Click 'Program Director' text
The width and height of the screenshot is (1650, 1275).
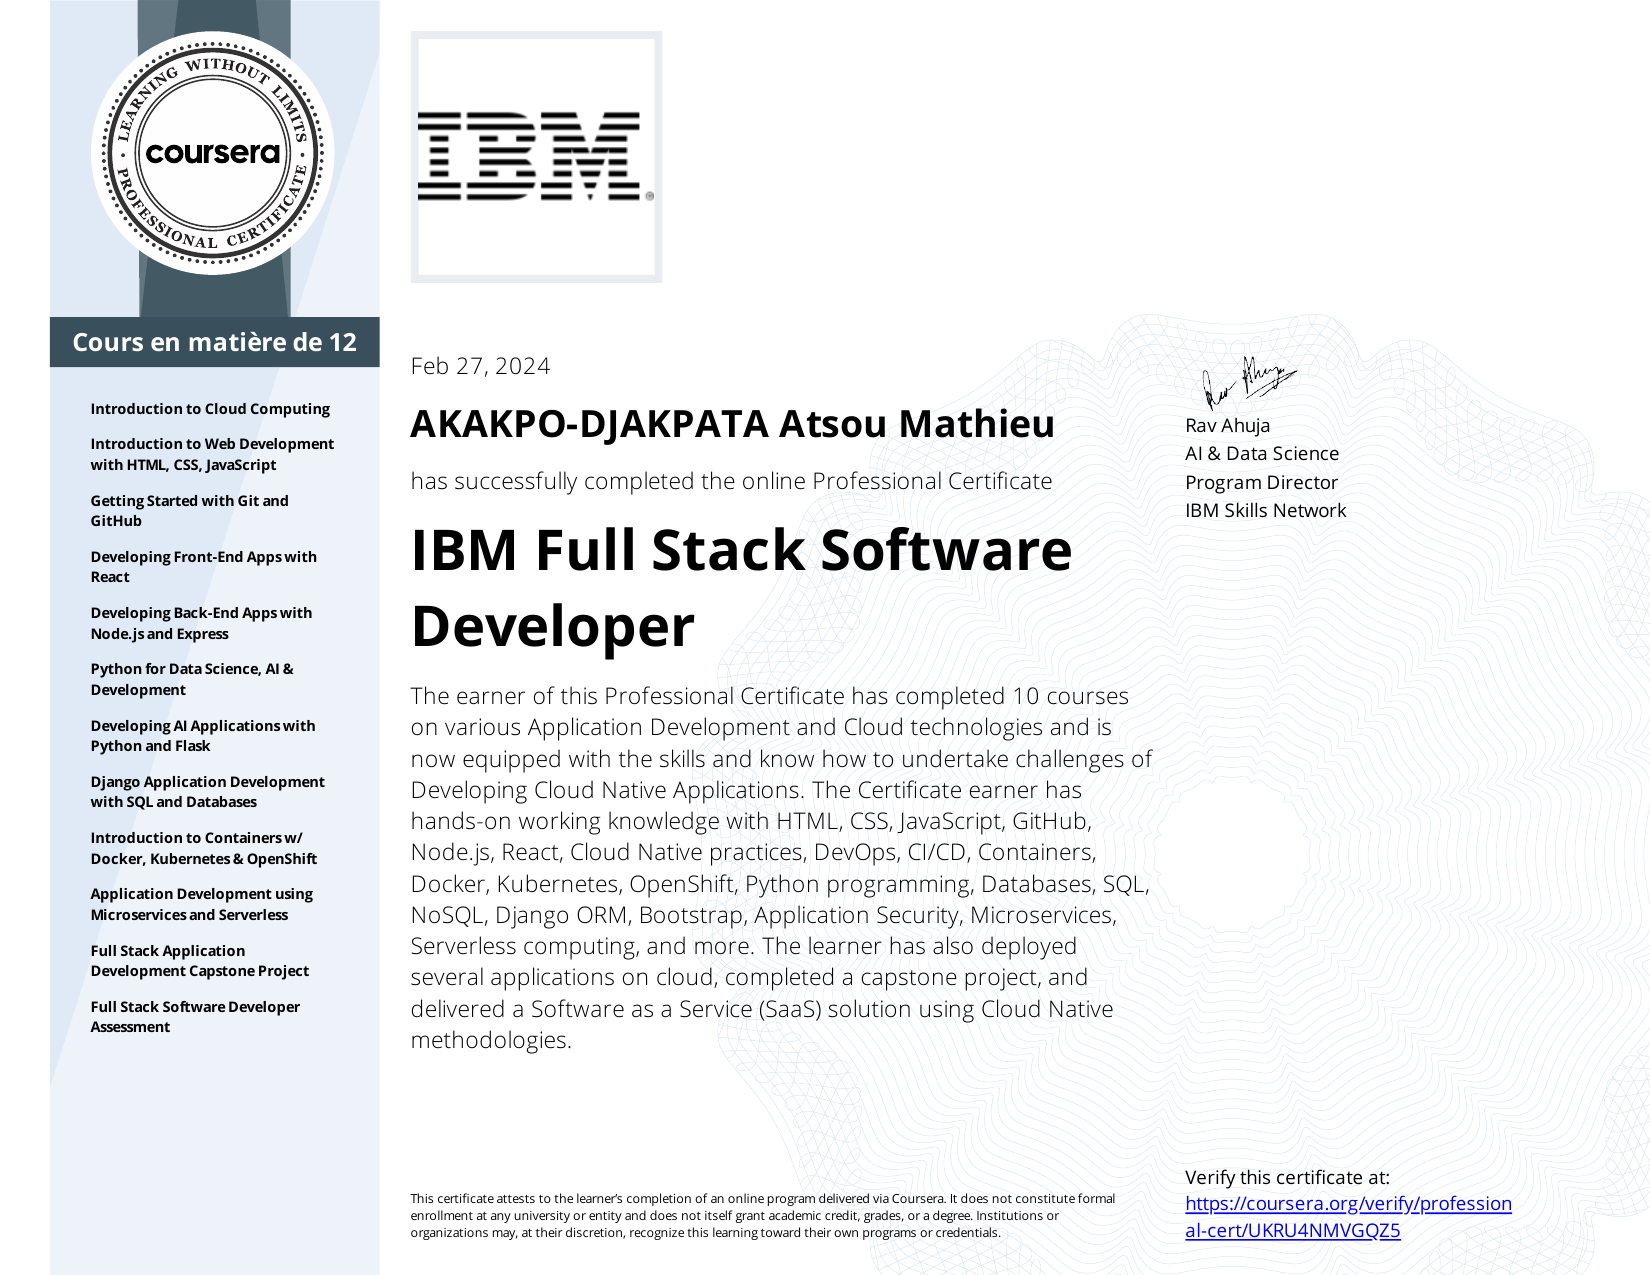click(x=1261, y=482)
